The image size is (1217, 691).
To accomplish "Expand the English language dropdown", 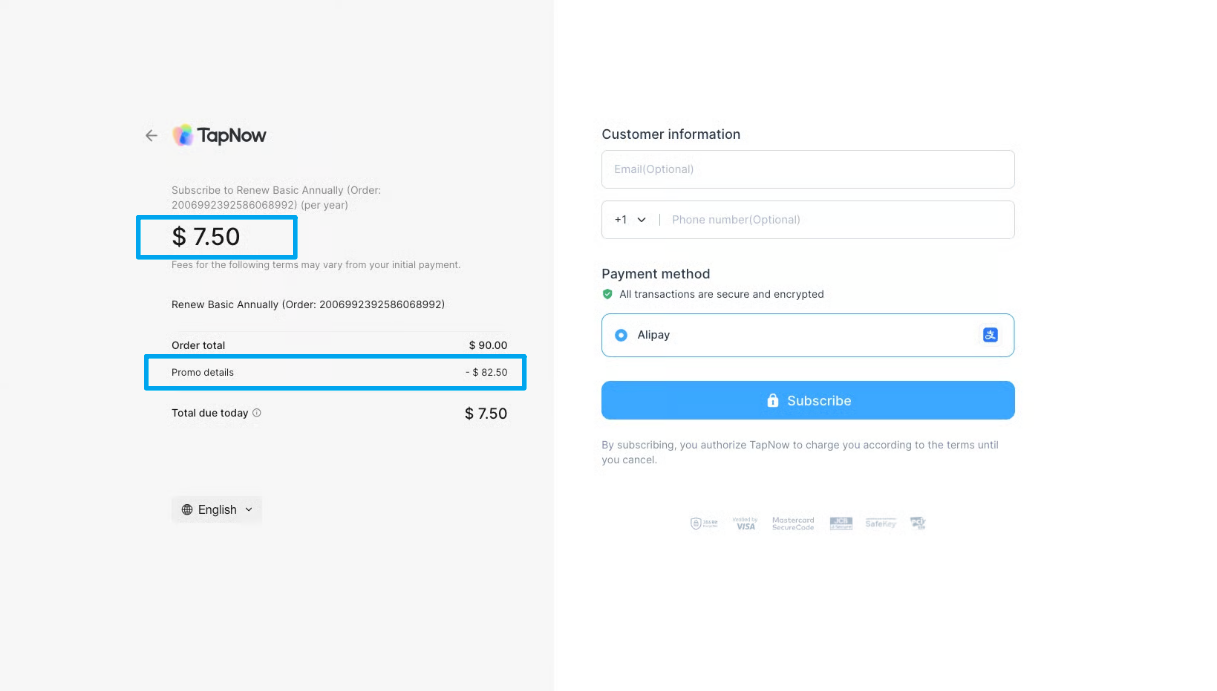I will [216, 510].
